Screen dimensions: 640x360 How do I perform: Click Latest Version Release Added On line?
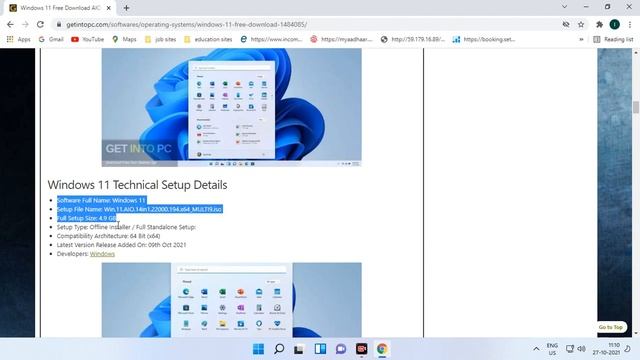pos(121,245)
